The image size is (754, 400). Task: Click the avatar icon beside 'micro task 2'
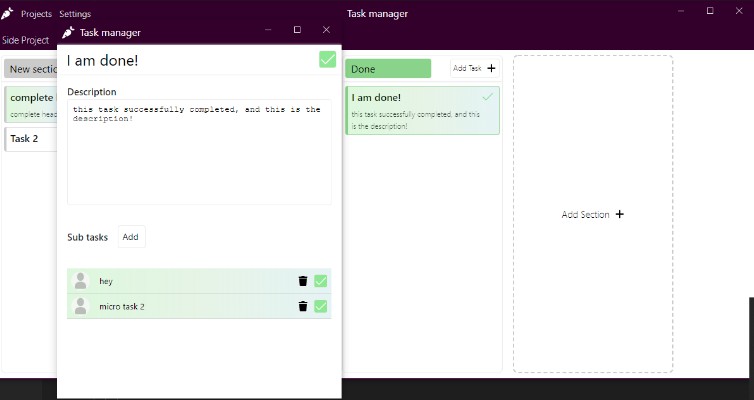pos(81,306)
